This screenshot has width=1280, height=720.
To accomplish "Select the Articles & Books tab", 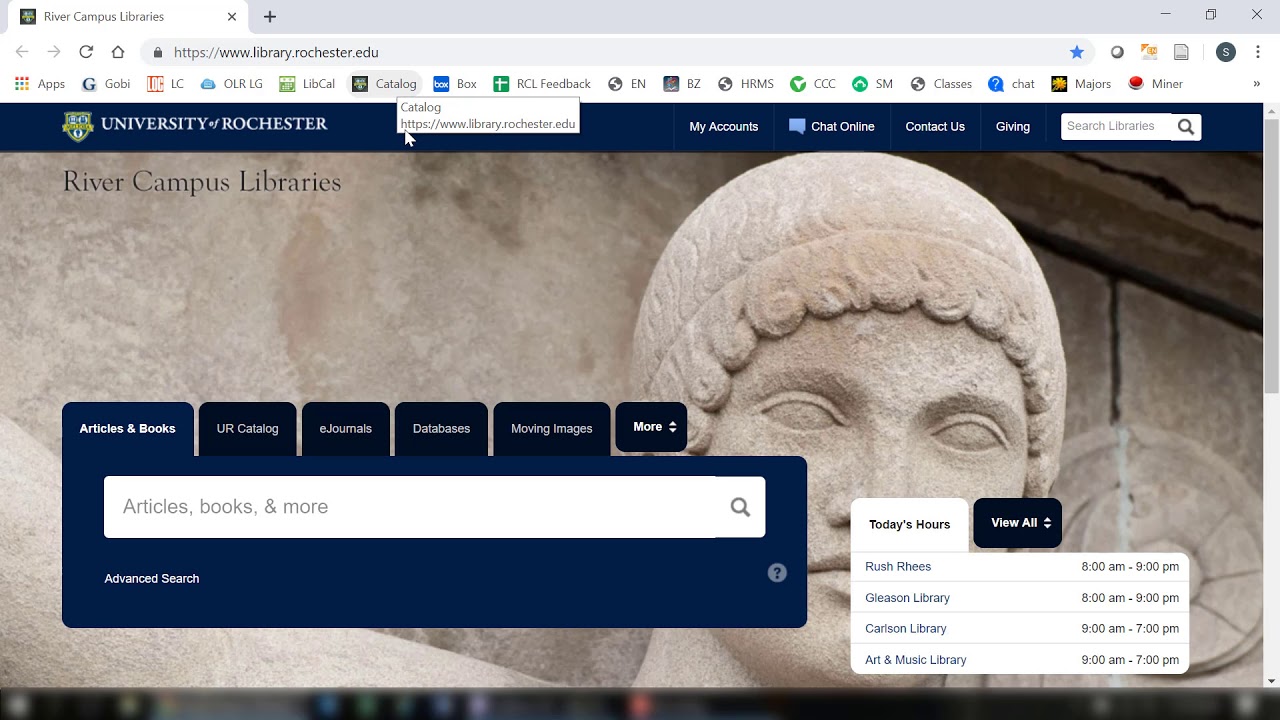I will (x=128, y=428).
